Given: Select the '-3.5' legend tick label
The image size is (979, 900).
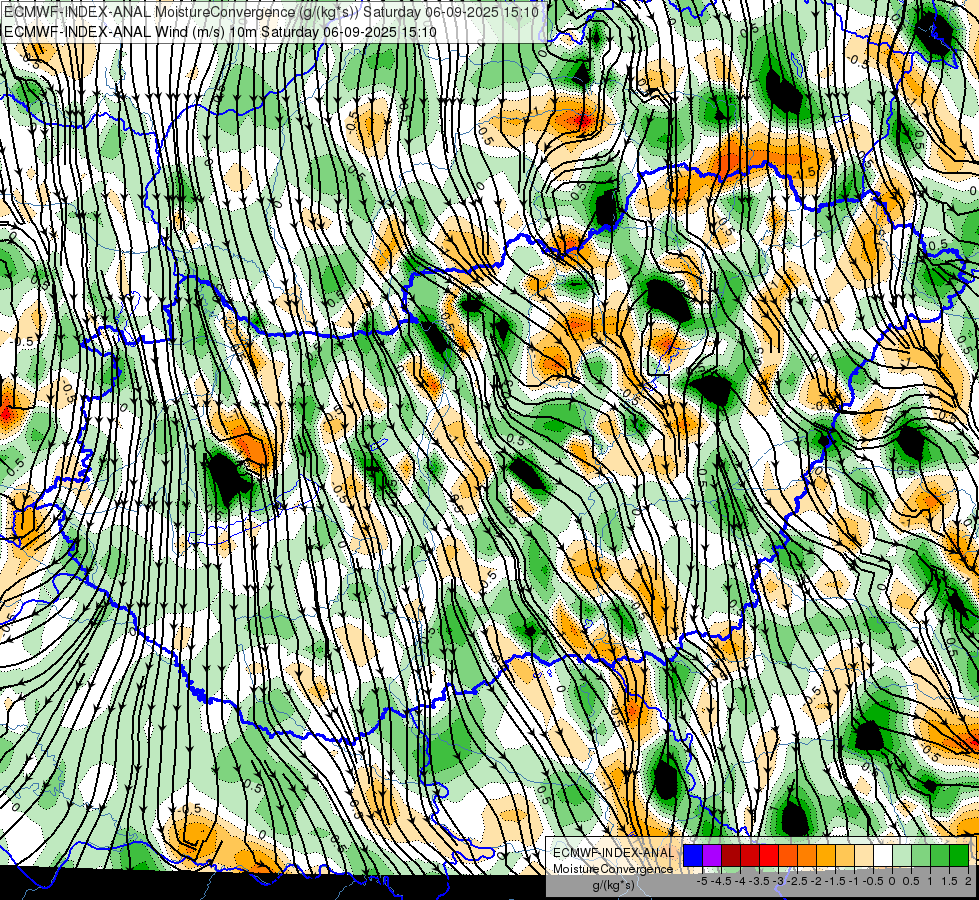Looking at the screenshot, I should (759, 881).
